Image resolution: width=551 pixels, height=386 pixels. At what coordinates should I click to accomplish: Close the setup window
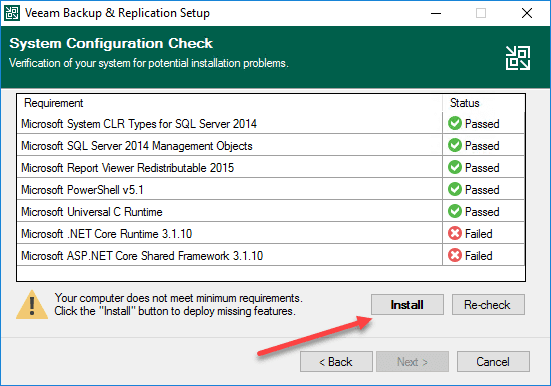coord(527,13)
